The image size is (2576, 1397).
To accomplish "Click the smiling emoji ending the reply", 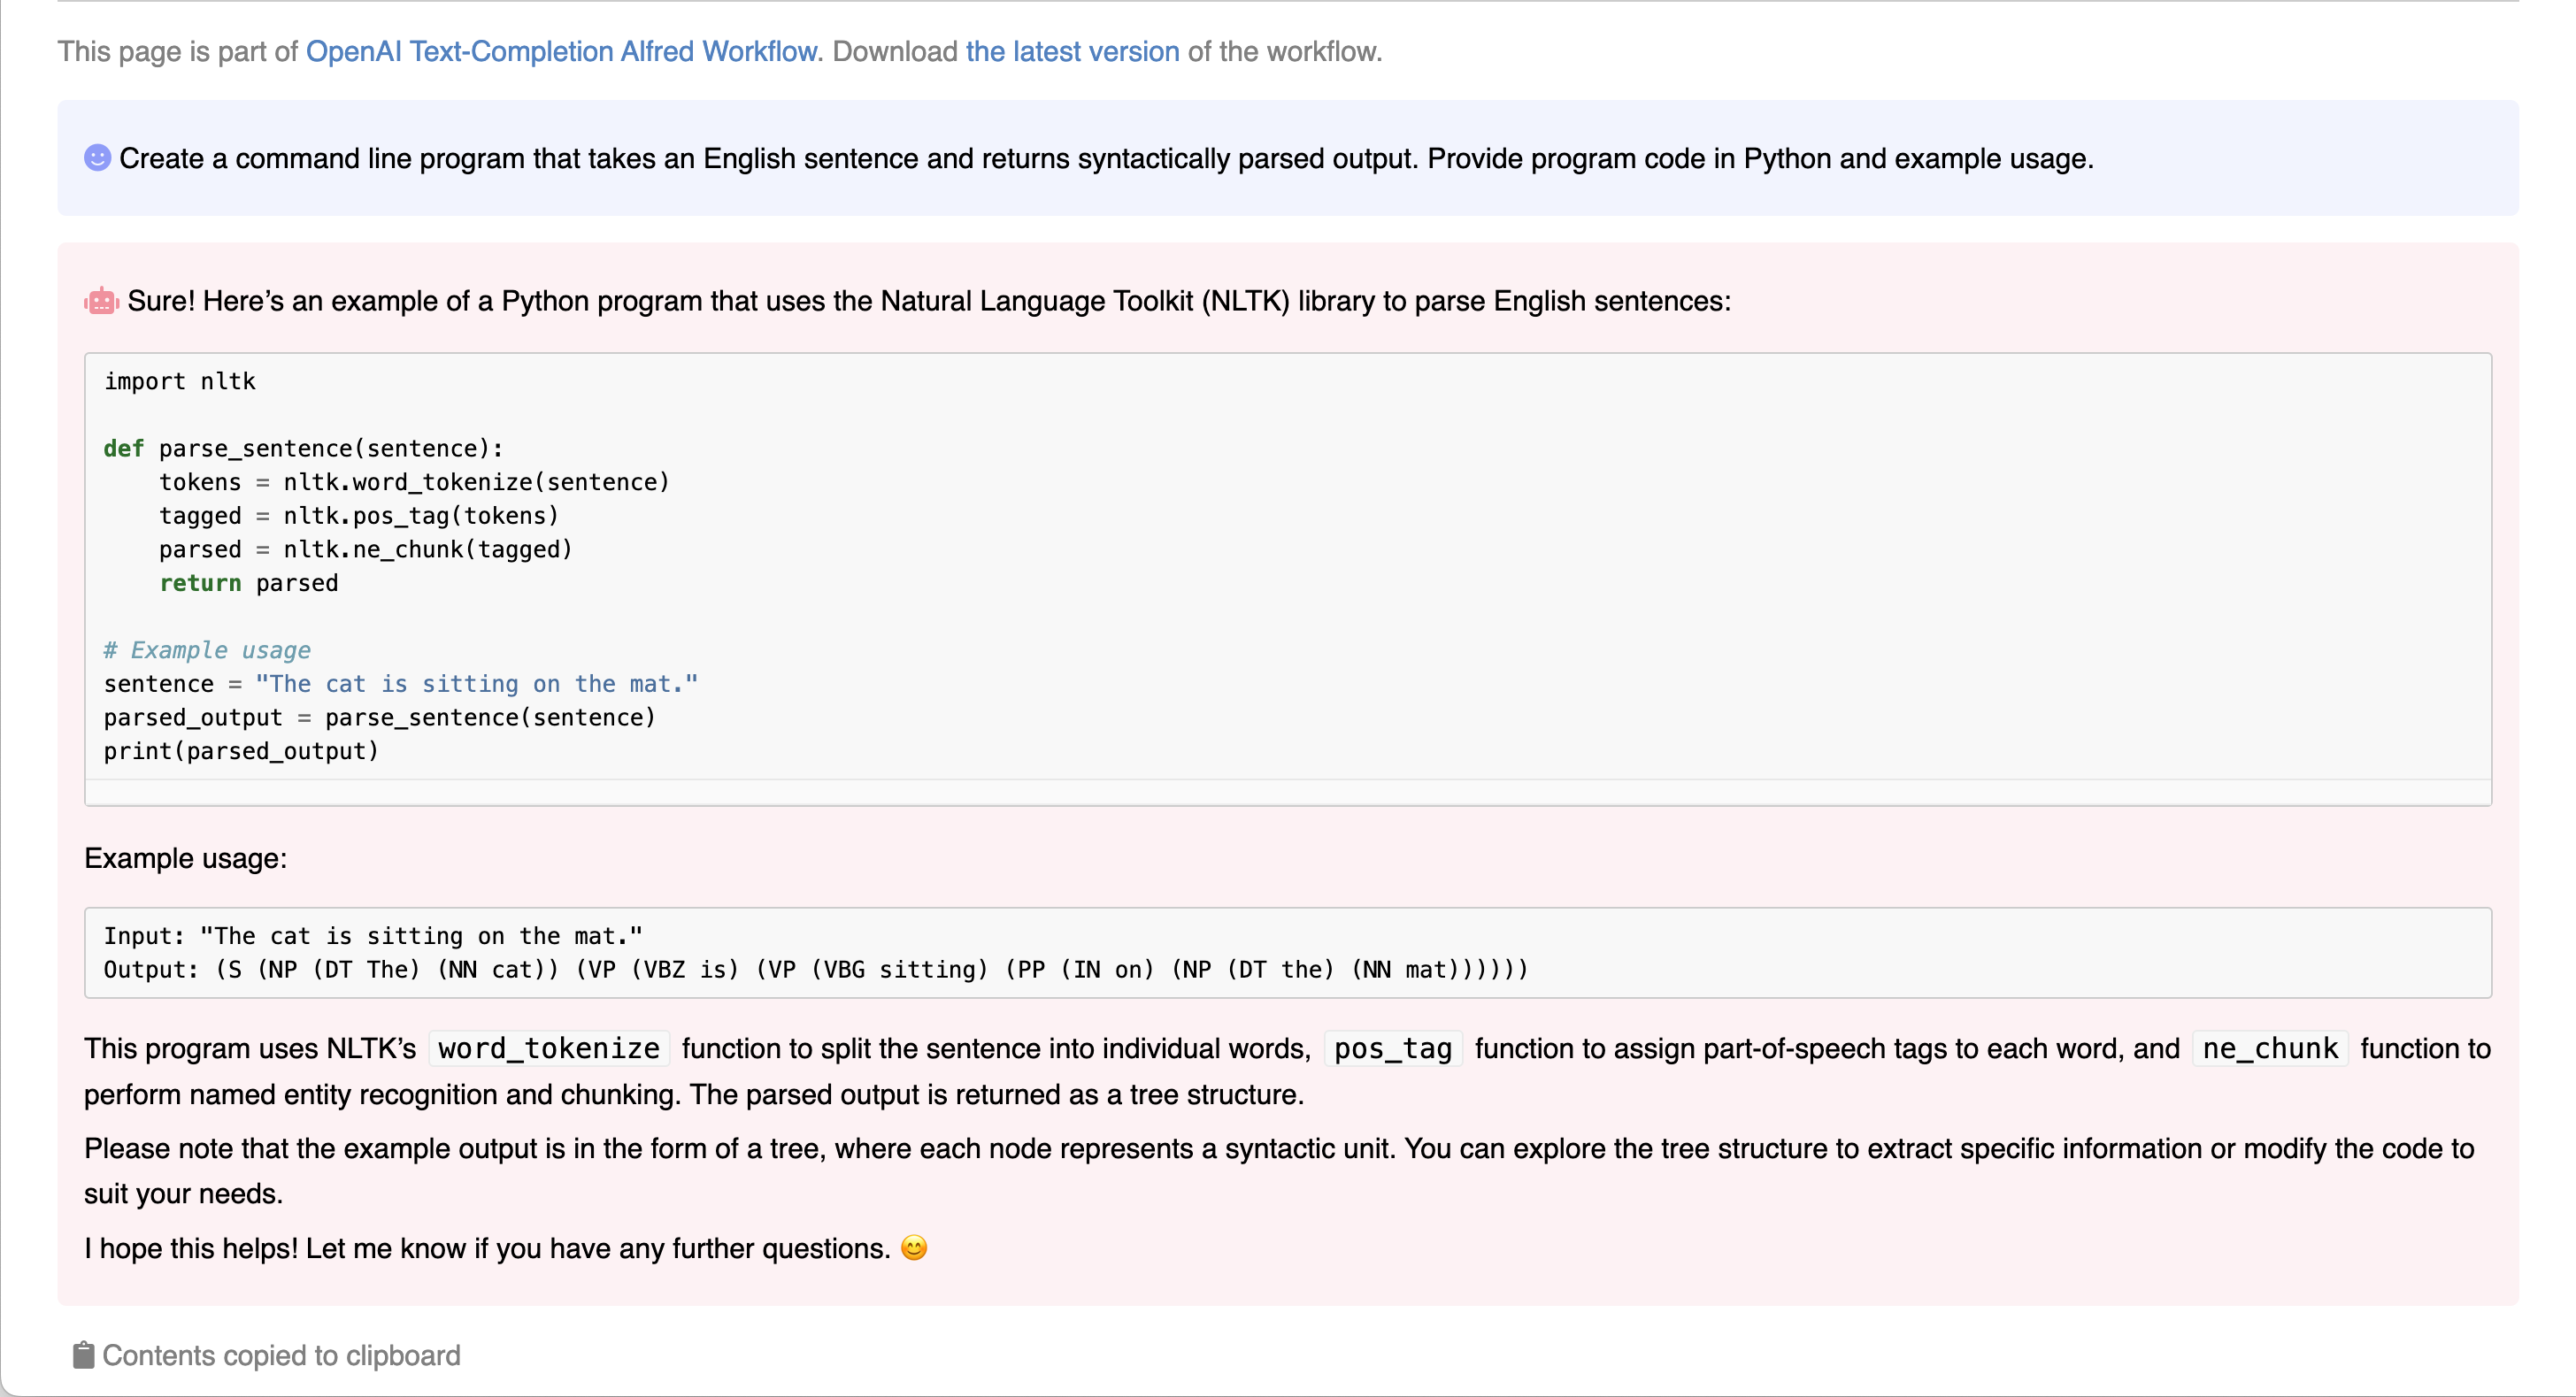I will pos(913,1248).
